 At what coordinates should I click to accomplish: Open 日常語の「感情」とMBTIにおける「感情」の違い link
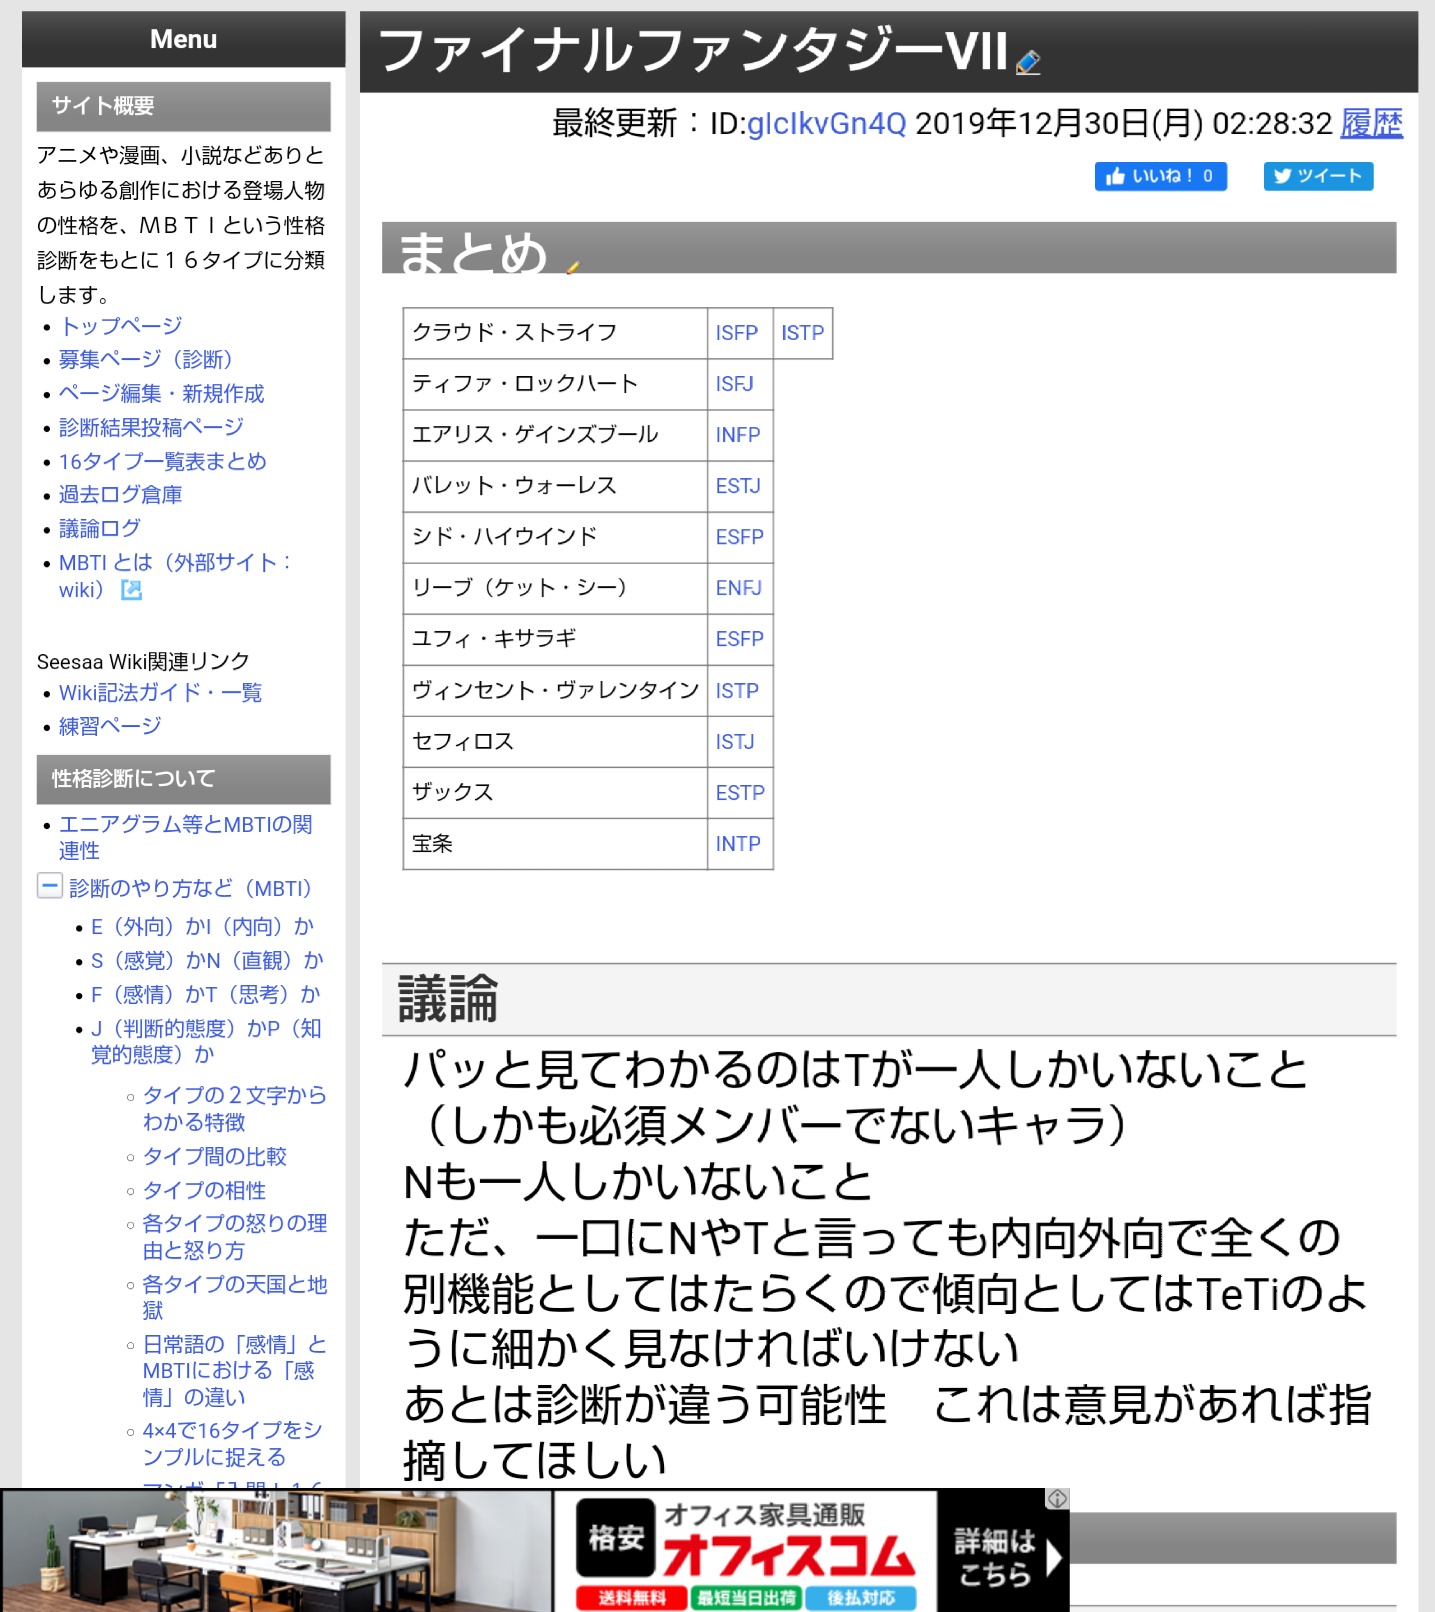tap(235, 1370)
